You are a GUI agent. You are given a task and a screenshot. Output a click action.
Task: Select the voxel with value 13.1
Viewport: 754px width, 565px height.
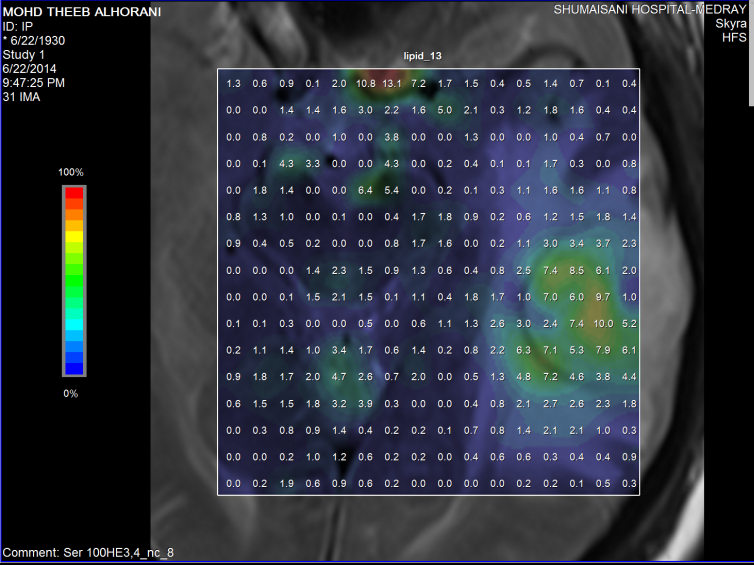(391, 83)
